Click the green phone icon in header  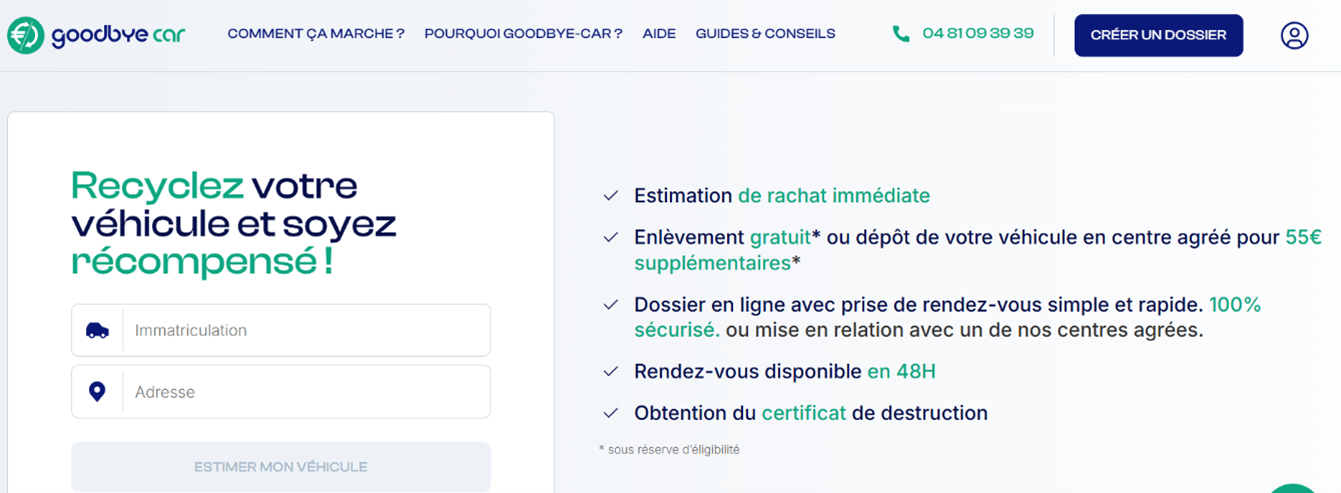[901, 34]
